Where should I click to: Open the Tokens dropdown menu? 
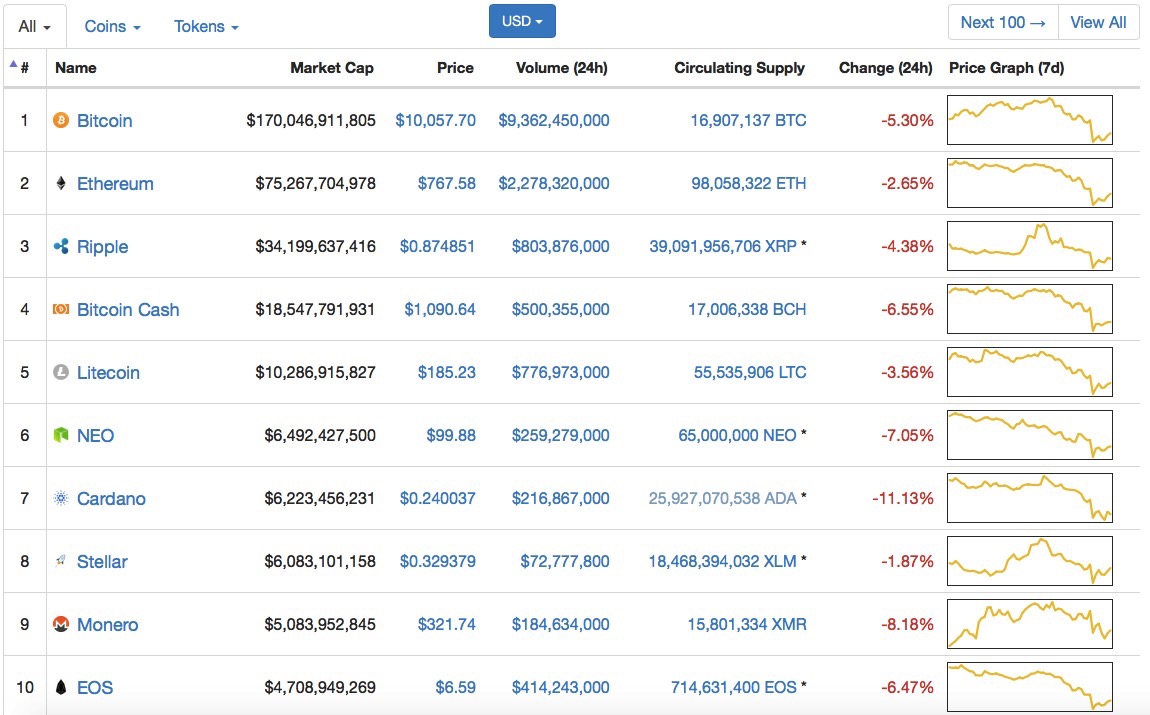tap(206, 26)
